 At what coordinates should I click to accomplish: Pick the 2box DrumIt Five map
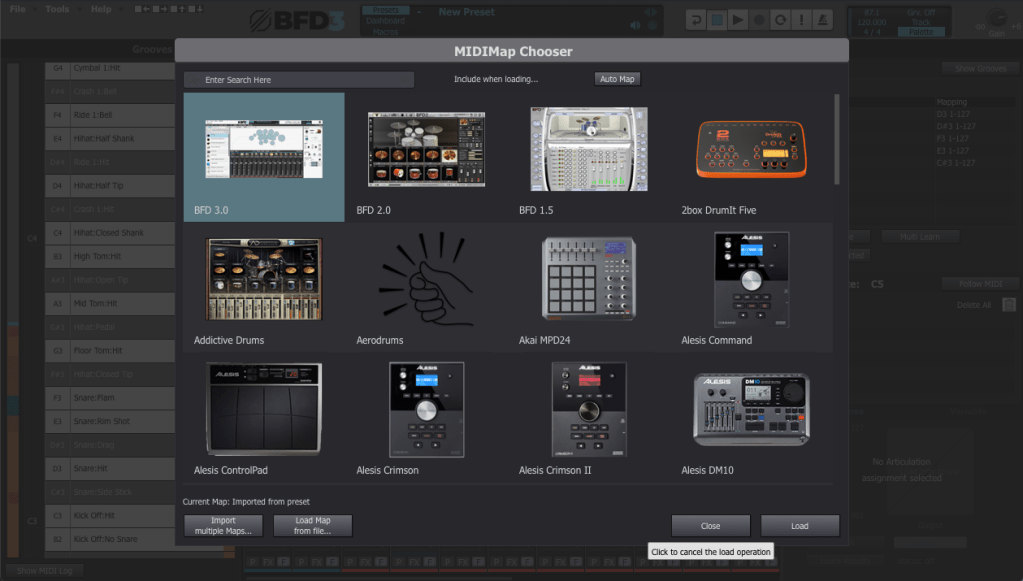click(751, 149)
